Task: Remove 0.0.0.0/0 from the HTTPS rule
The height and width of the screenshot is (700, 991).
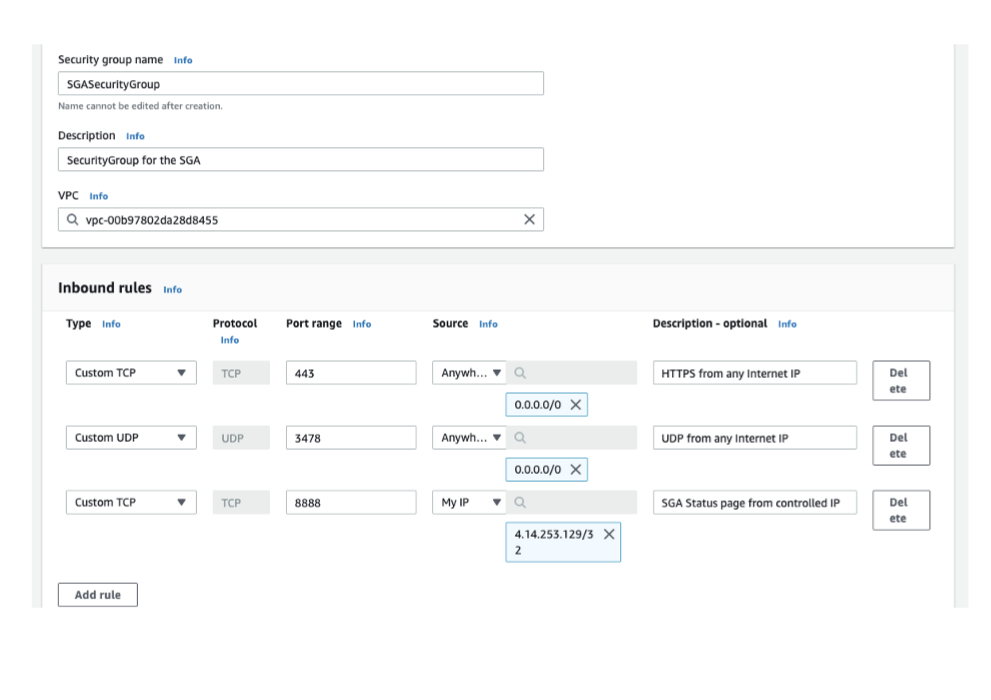Action: pos(575,405)
